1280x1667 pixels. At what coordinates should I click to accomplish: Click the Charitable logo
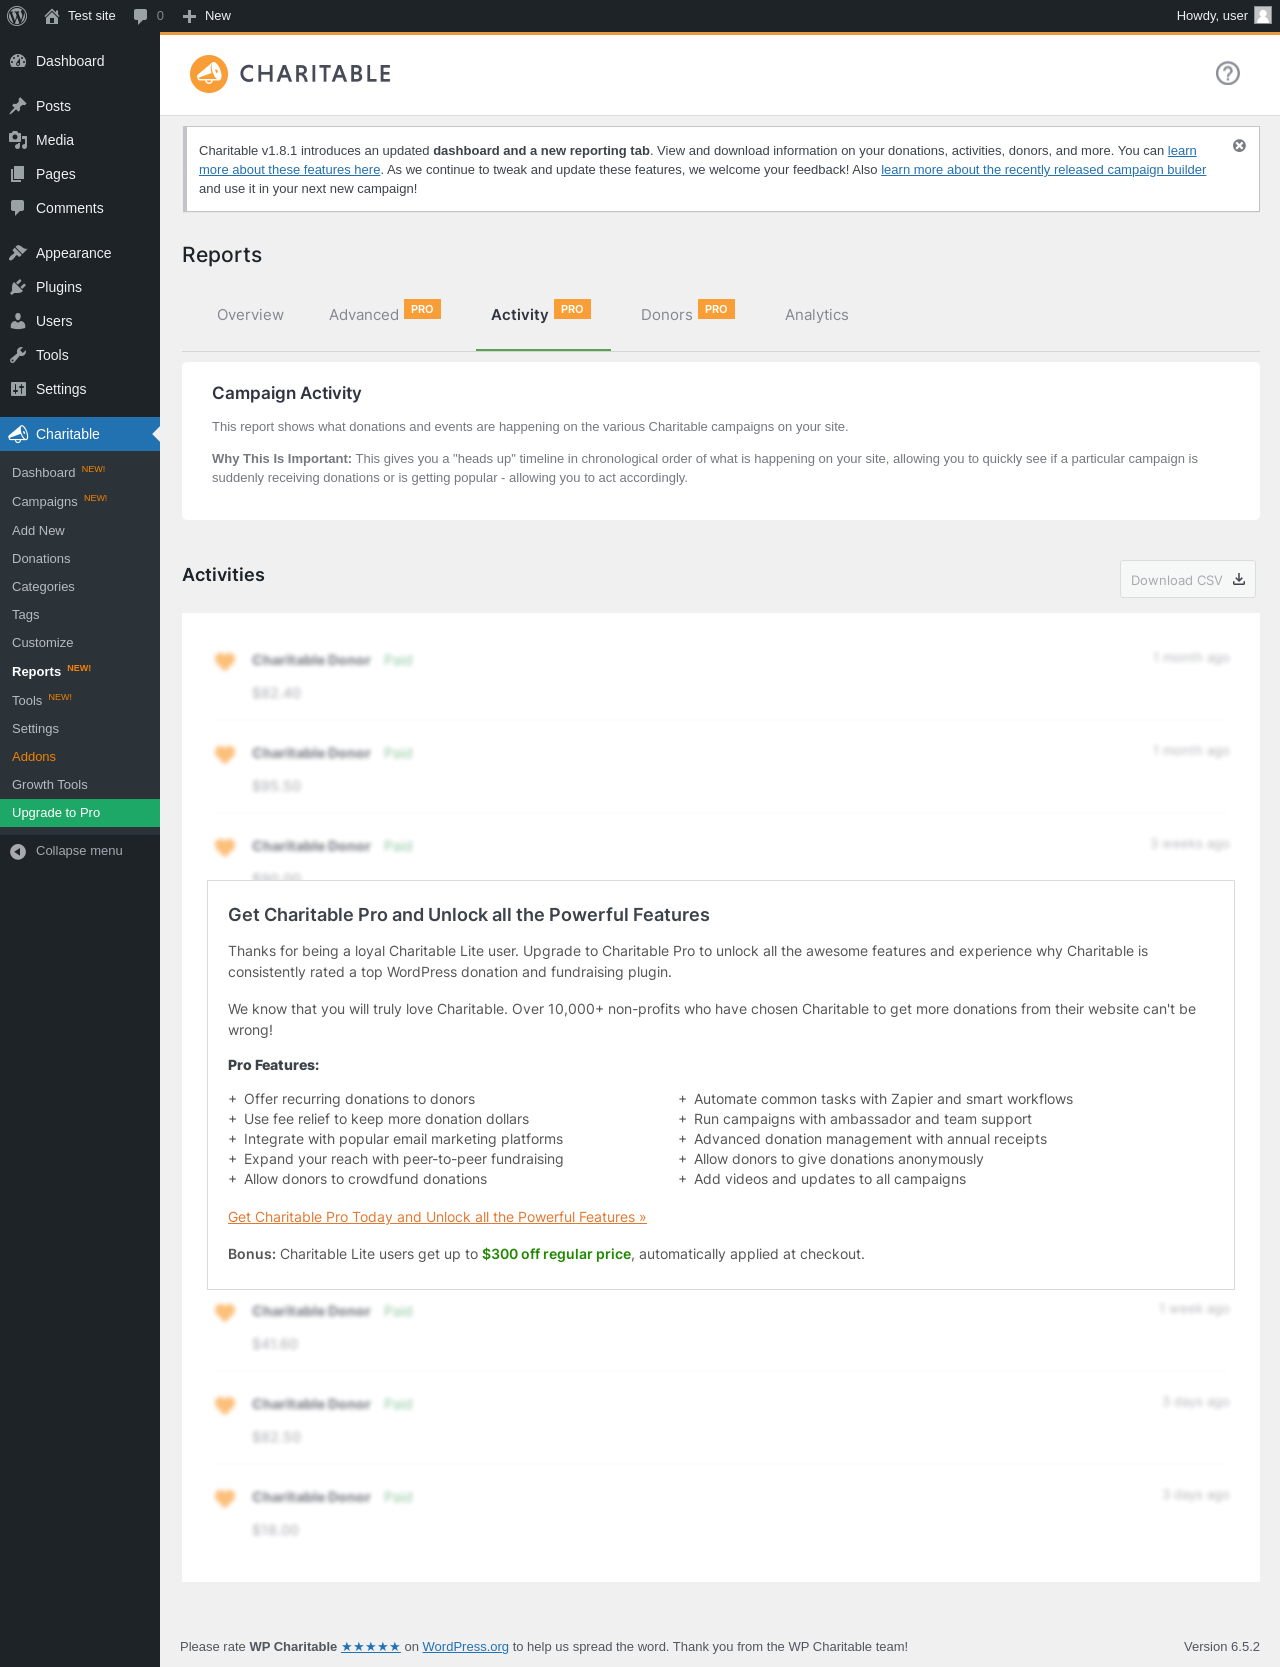(291, 74)
